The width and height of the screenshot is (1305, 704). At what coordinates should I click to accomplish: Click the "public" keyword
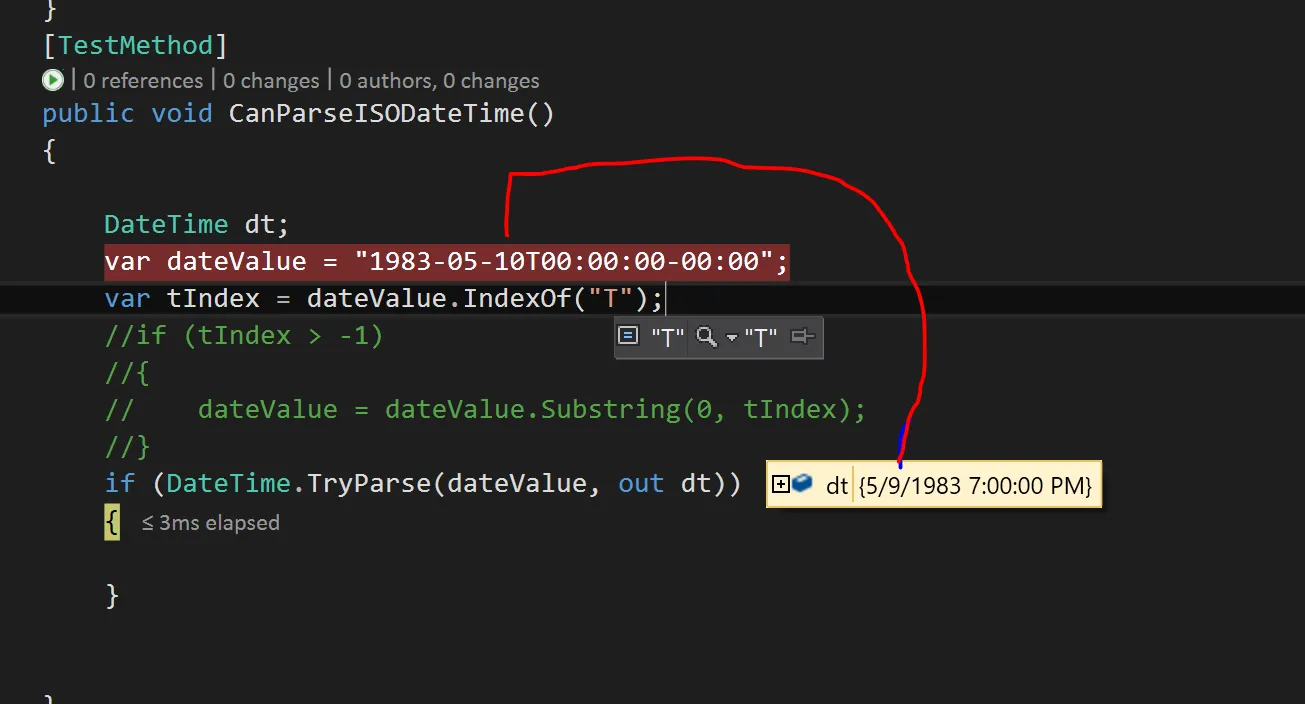click(x=88, y=113)
